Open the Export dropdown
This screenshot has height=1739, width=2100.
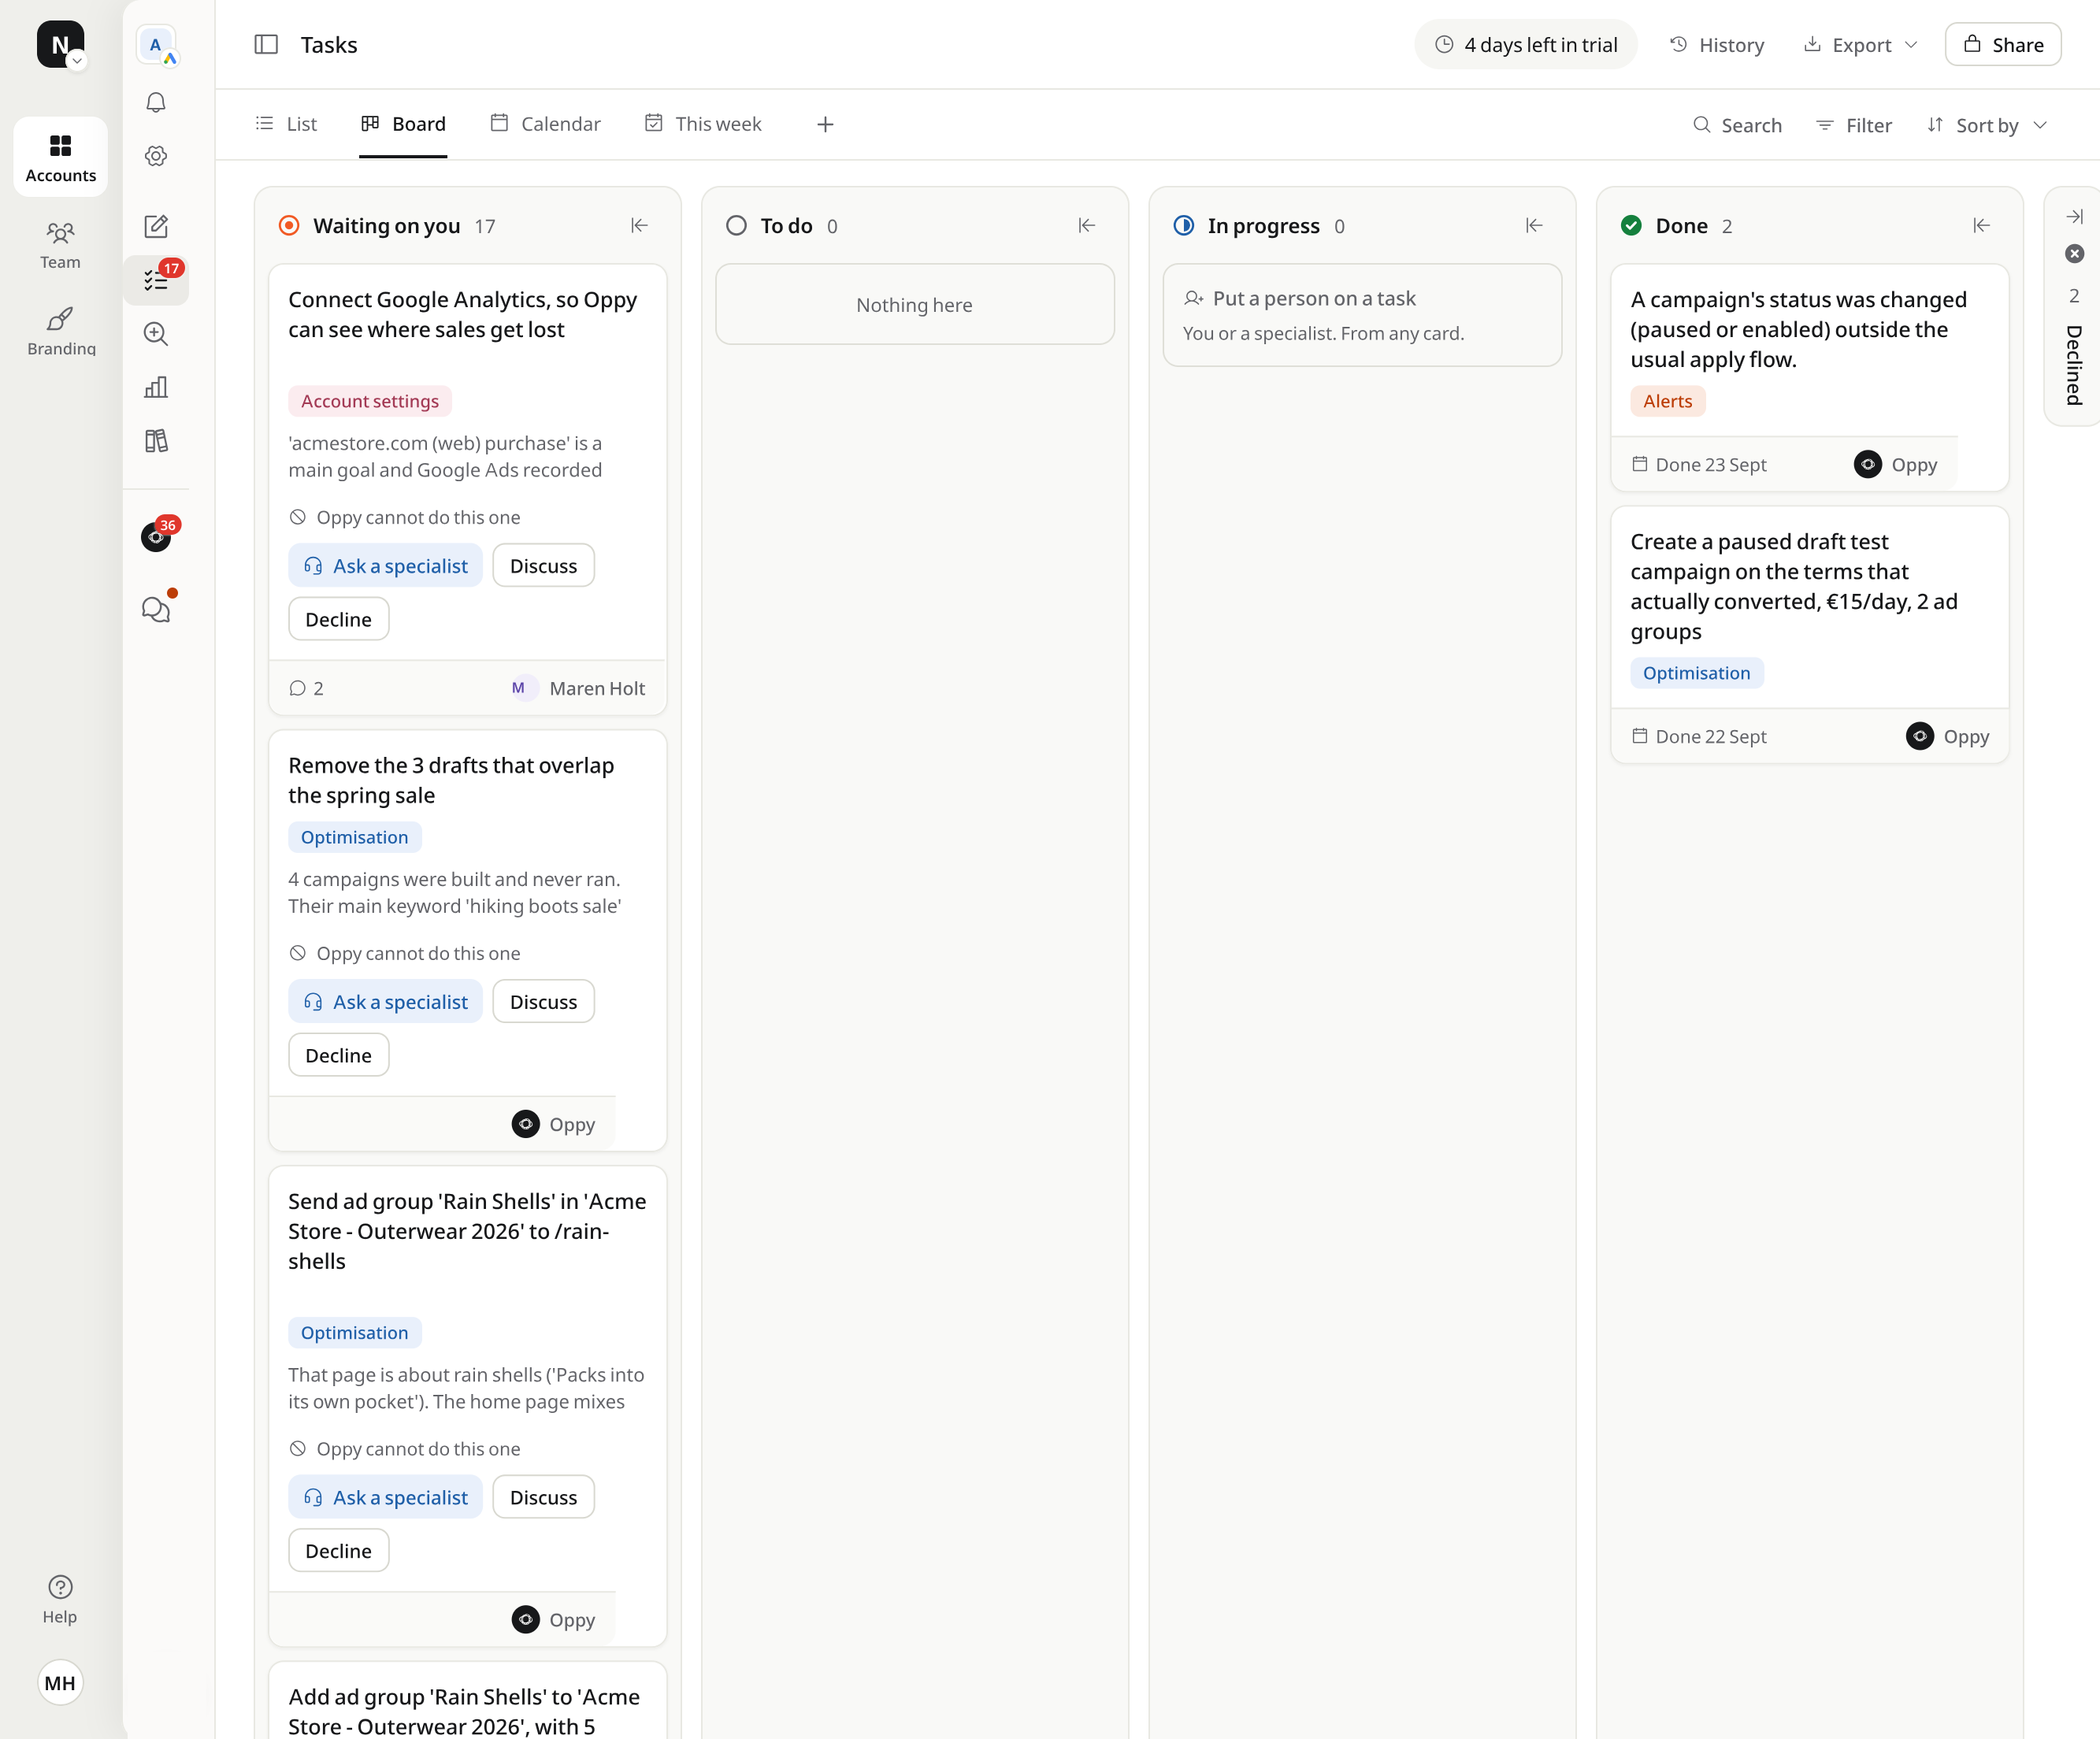point(1860,45)
